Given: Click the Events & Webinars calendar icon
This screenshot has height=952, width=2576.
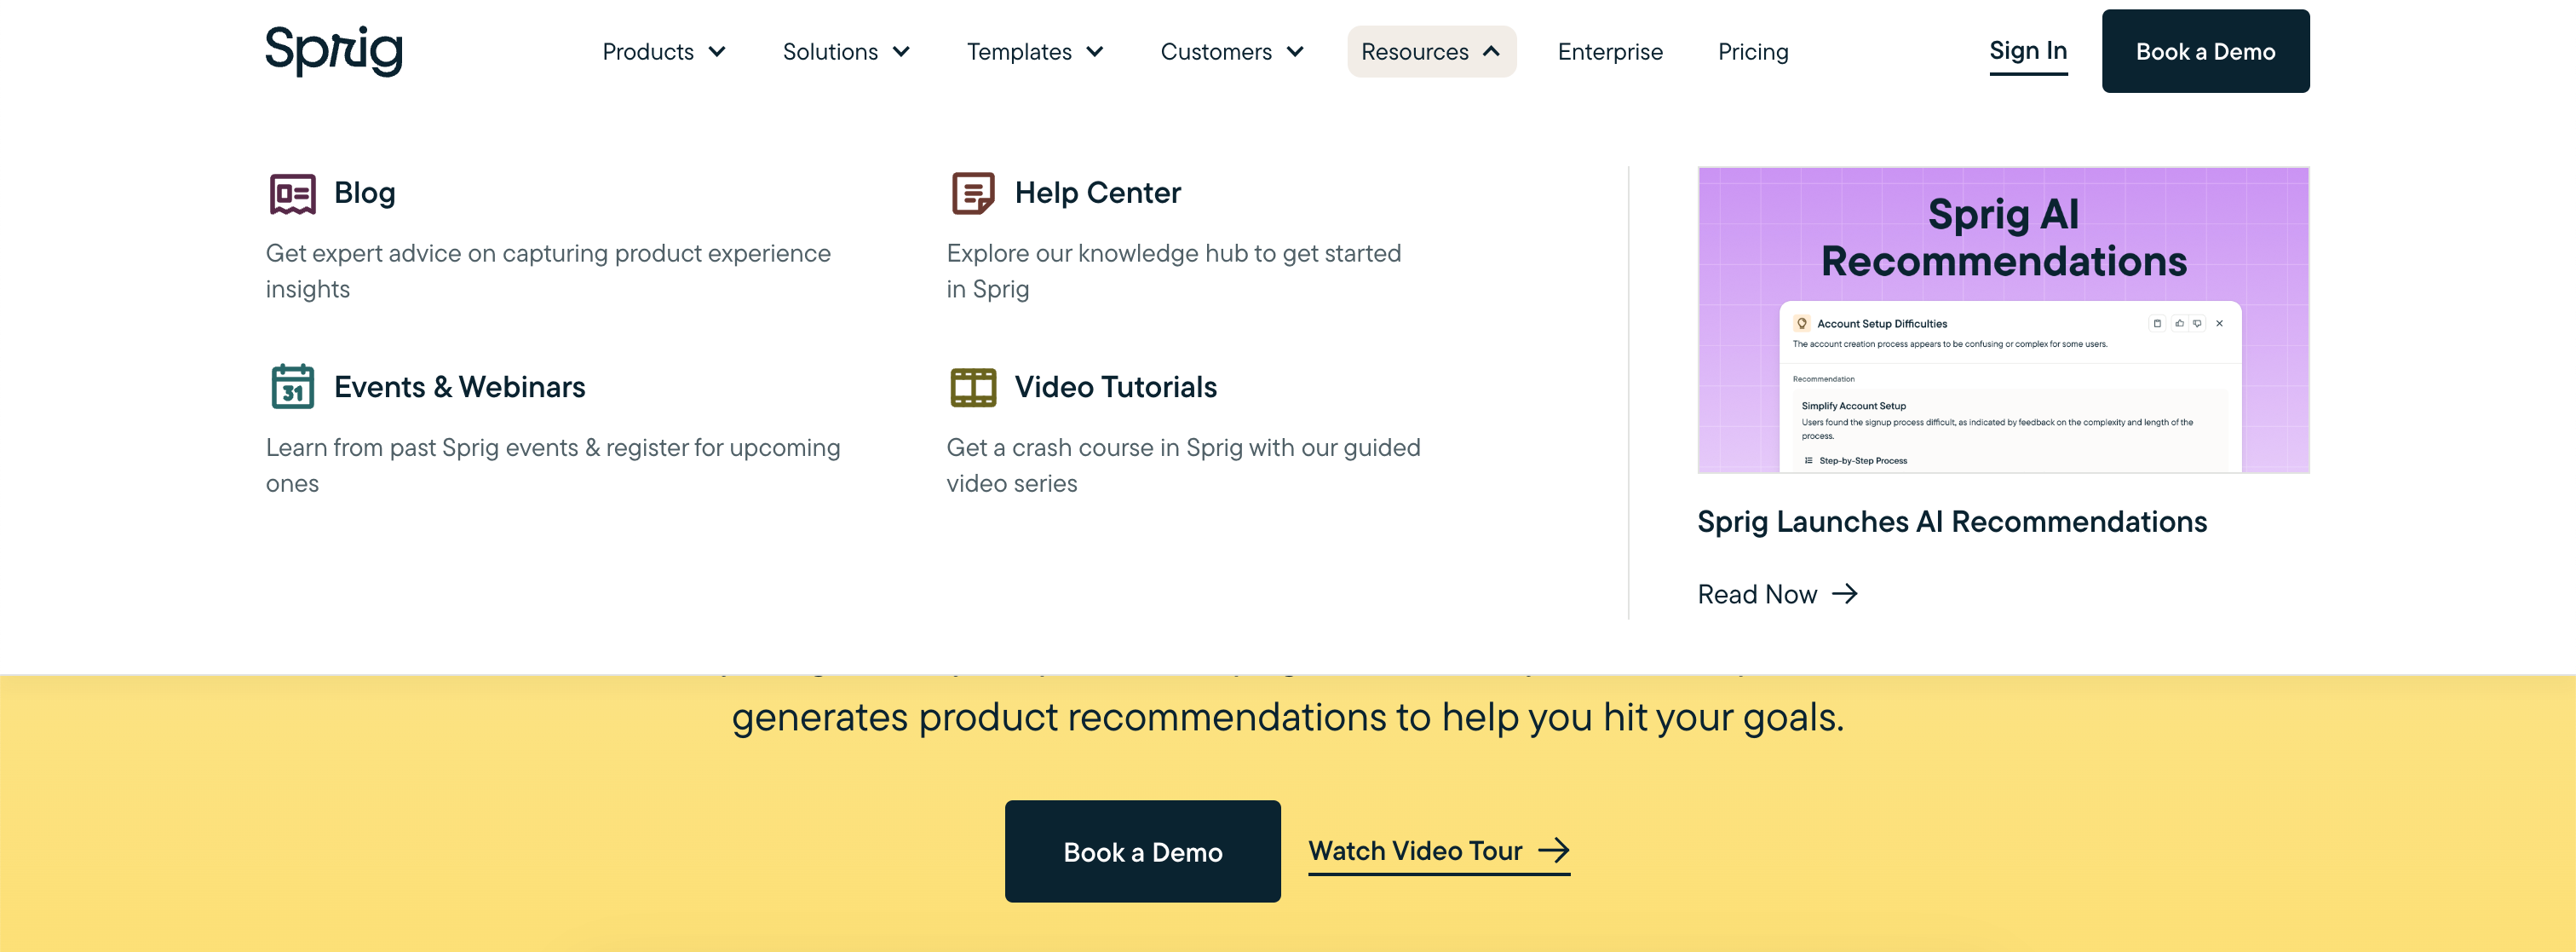Looking at the screenshot, I should (x=292, y=387).
